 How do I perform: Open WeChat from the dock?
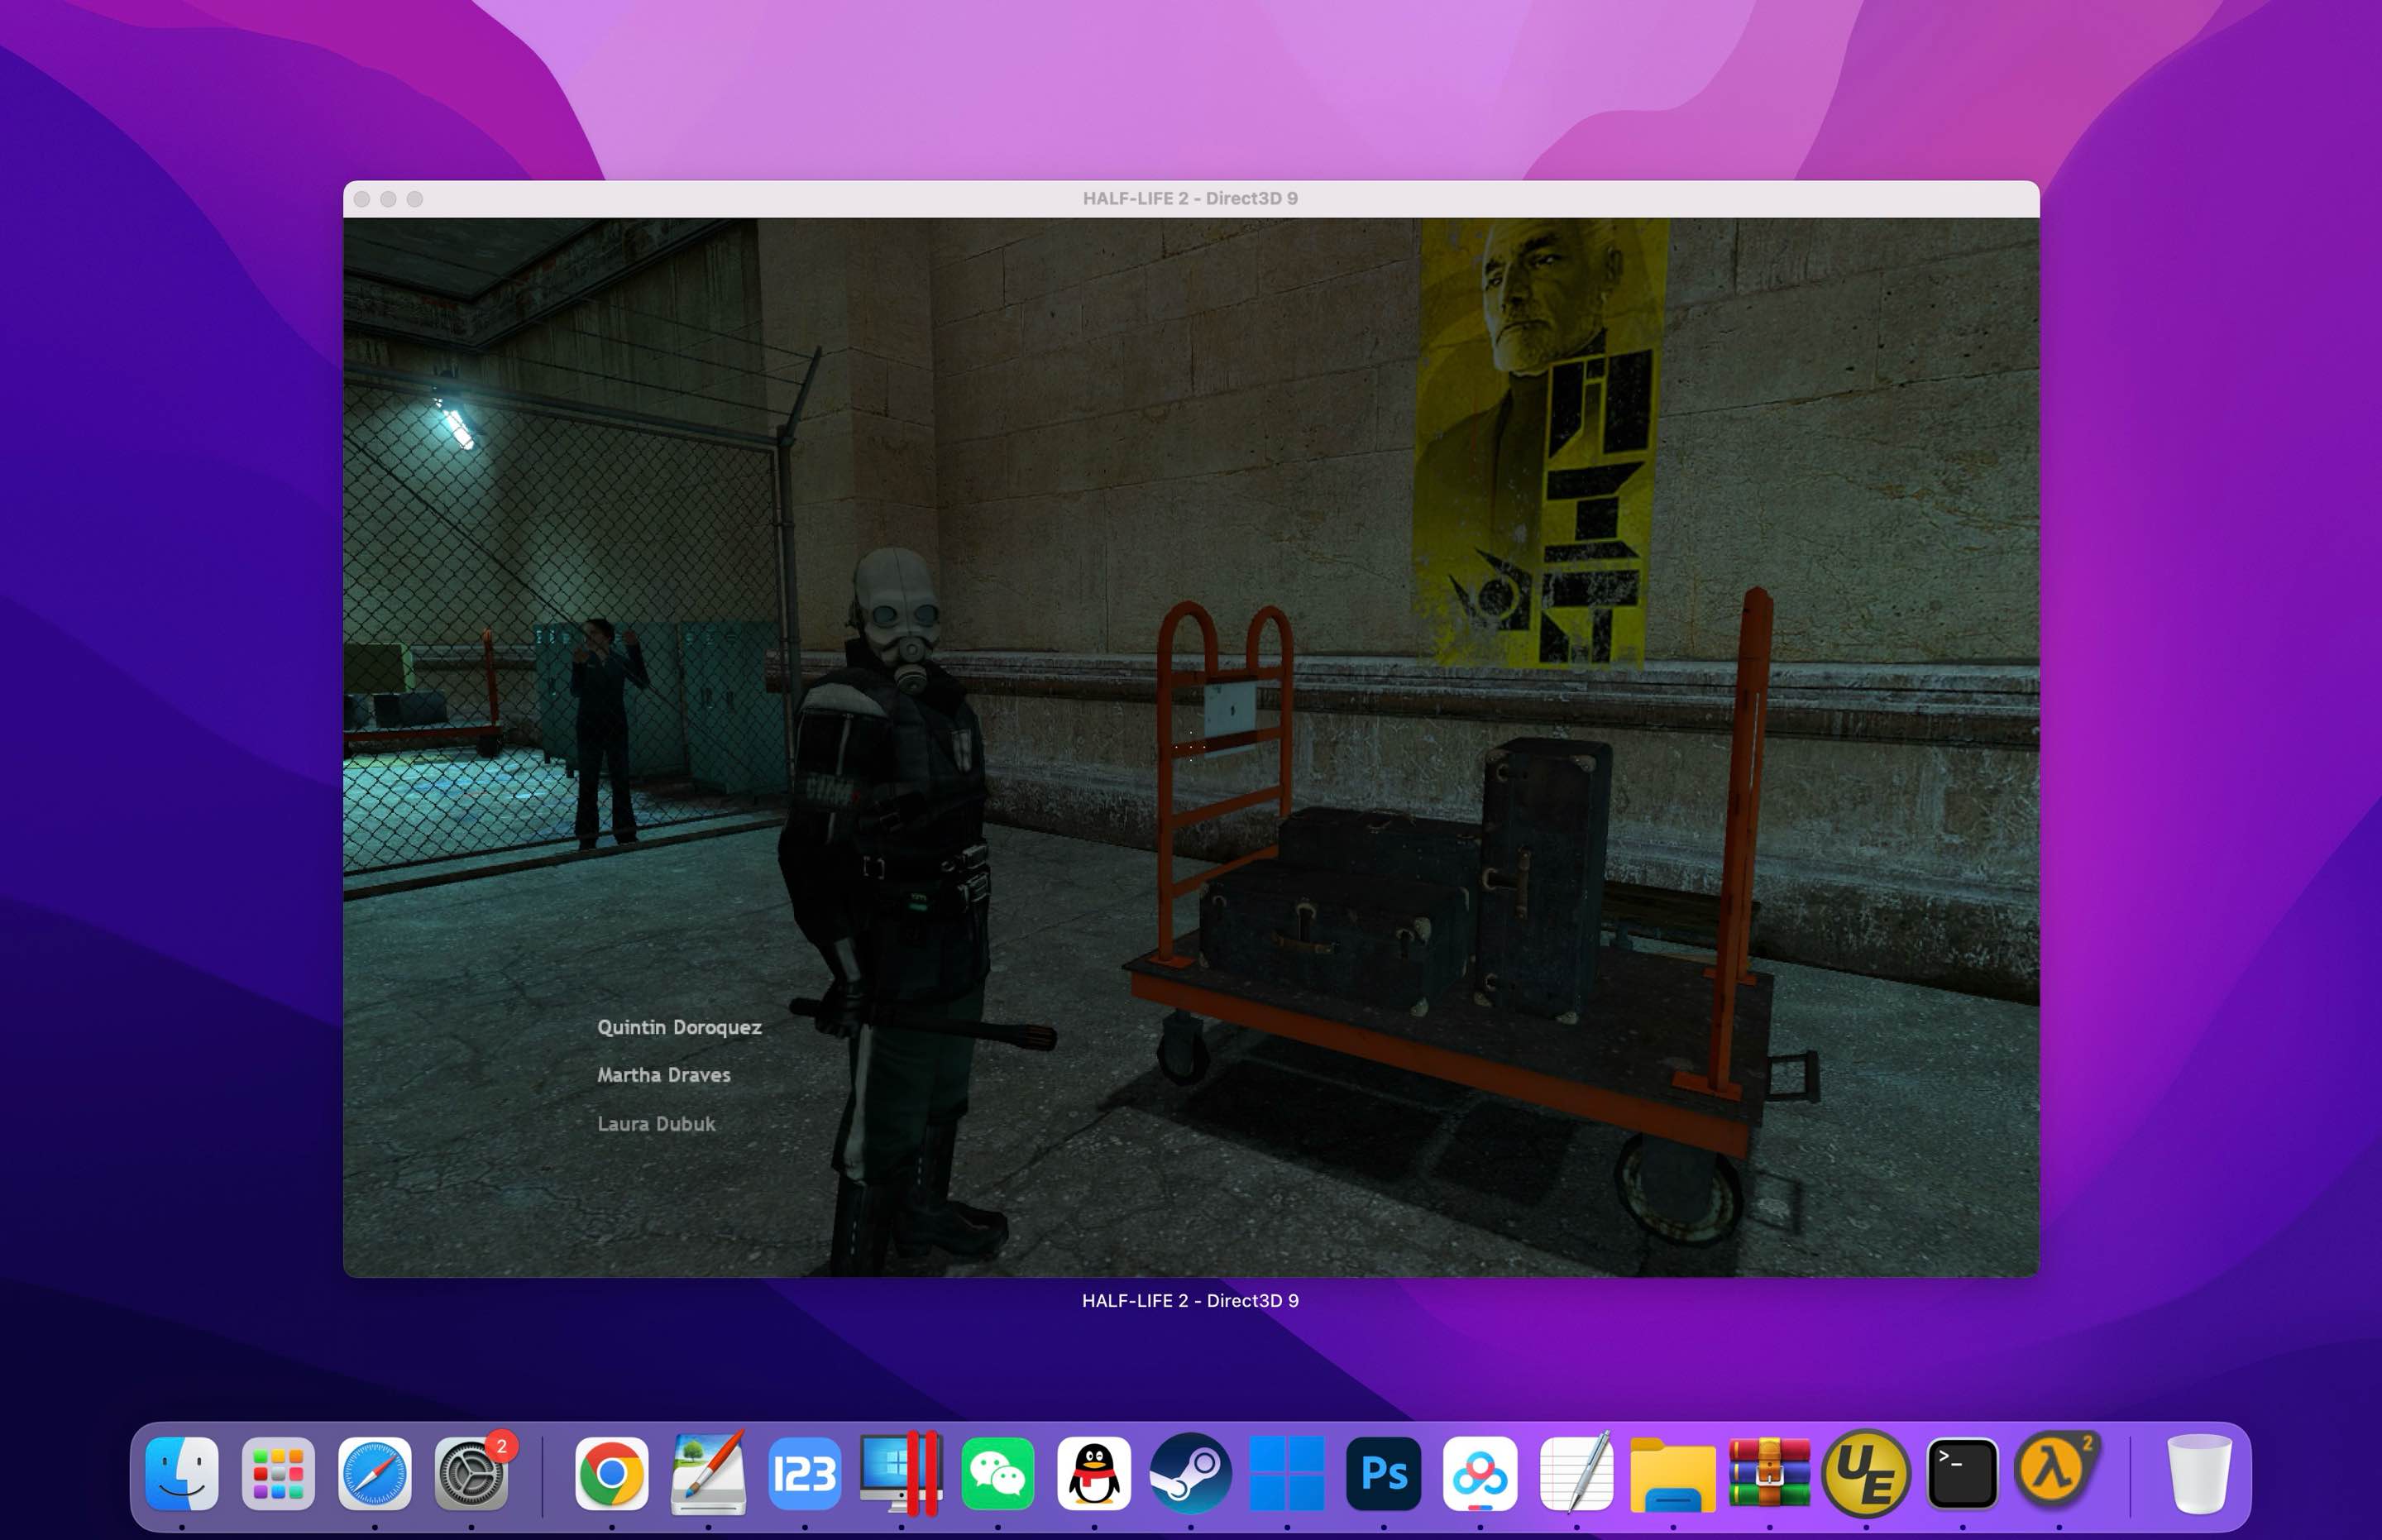click(x=998, y=1473)
